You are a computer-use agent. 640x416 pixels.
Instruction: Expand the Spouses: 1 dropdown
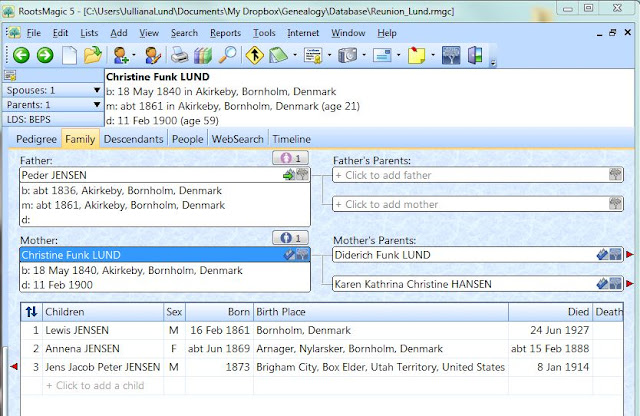point(97,90)
